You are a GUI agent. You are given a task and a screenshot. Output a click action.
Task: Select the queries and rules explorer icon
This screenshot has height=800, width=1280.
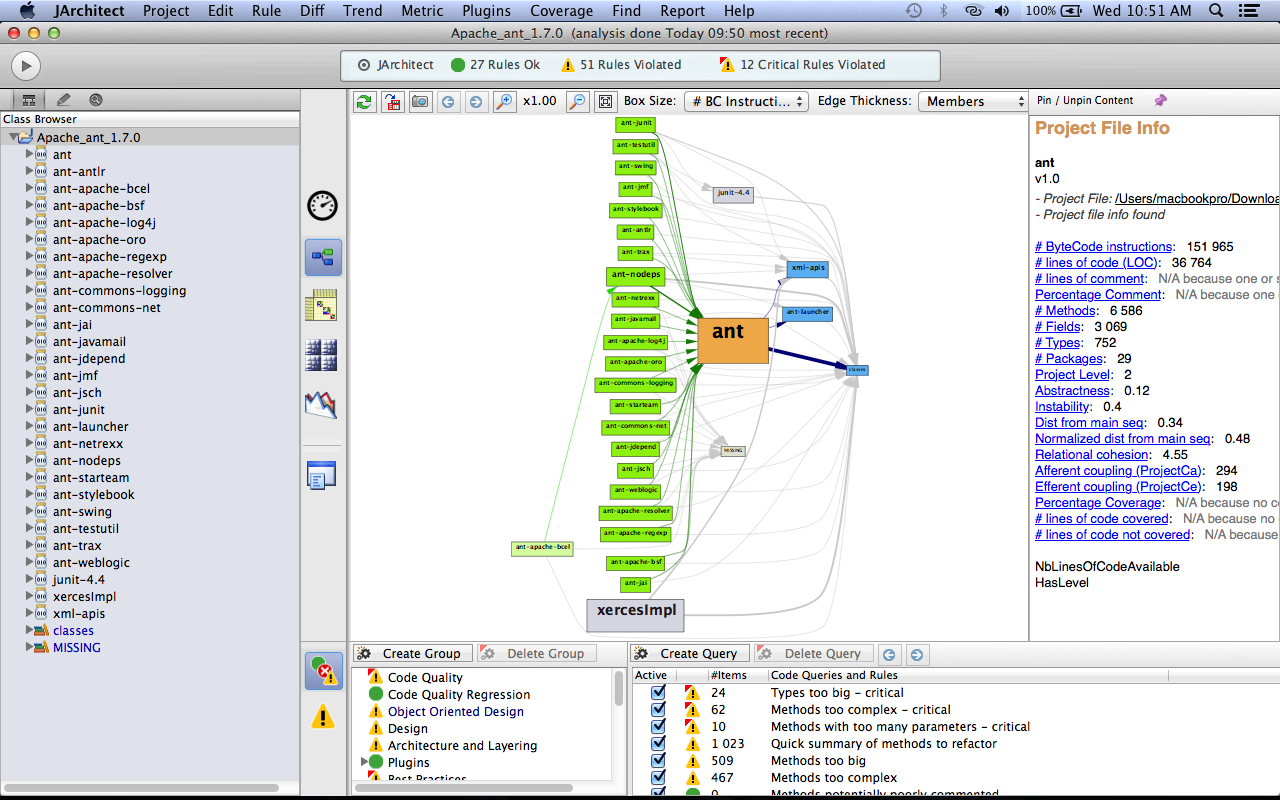323,671
